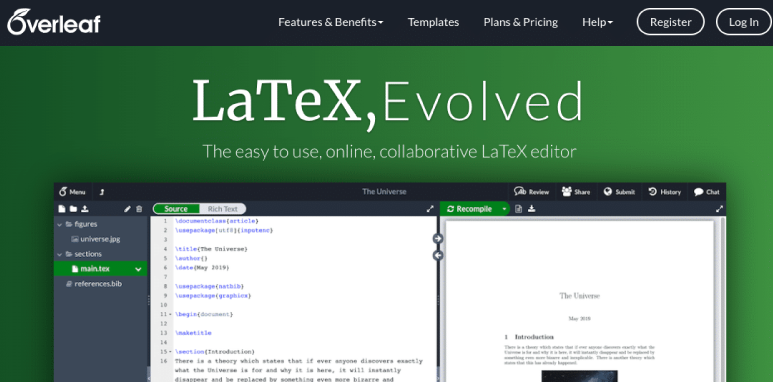This screenshot has width=773, height=382.
Task: Click the Register button
Action: 670,22
